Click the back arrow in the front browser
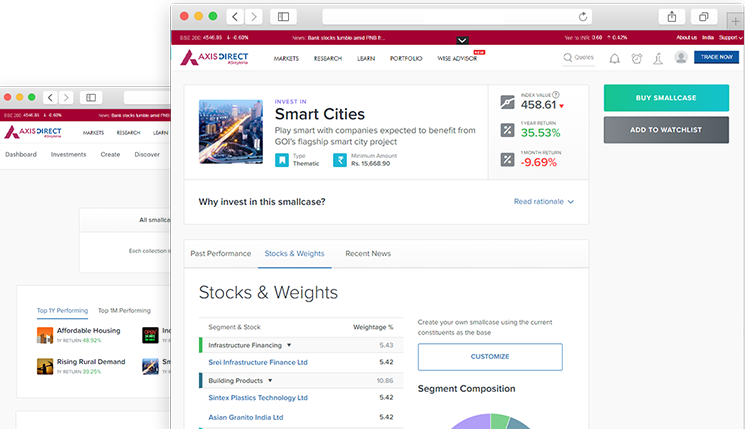This screenshot has width=745, height=429. 235,17
